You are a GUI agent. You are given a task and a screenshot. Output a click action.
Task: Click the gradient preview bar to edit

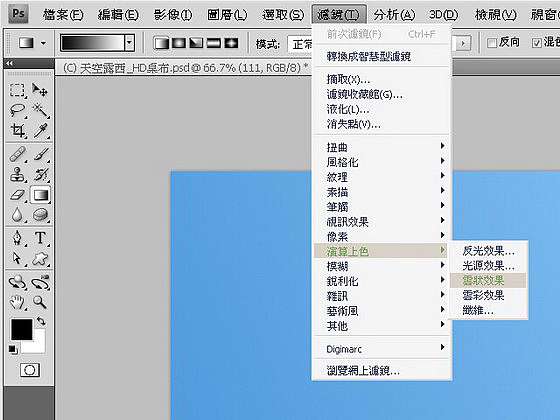pos(92,43)
